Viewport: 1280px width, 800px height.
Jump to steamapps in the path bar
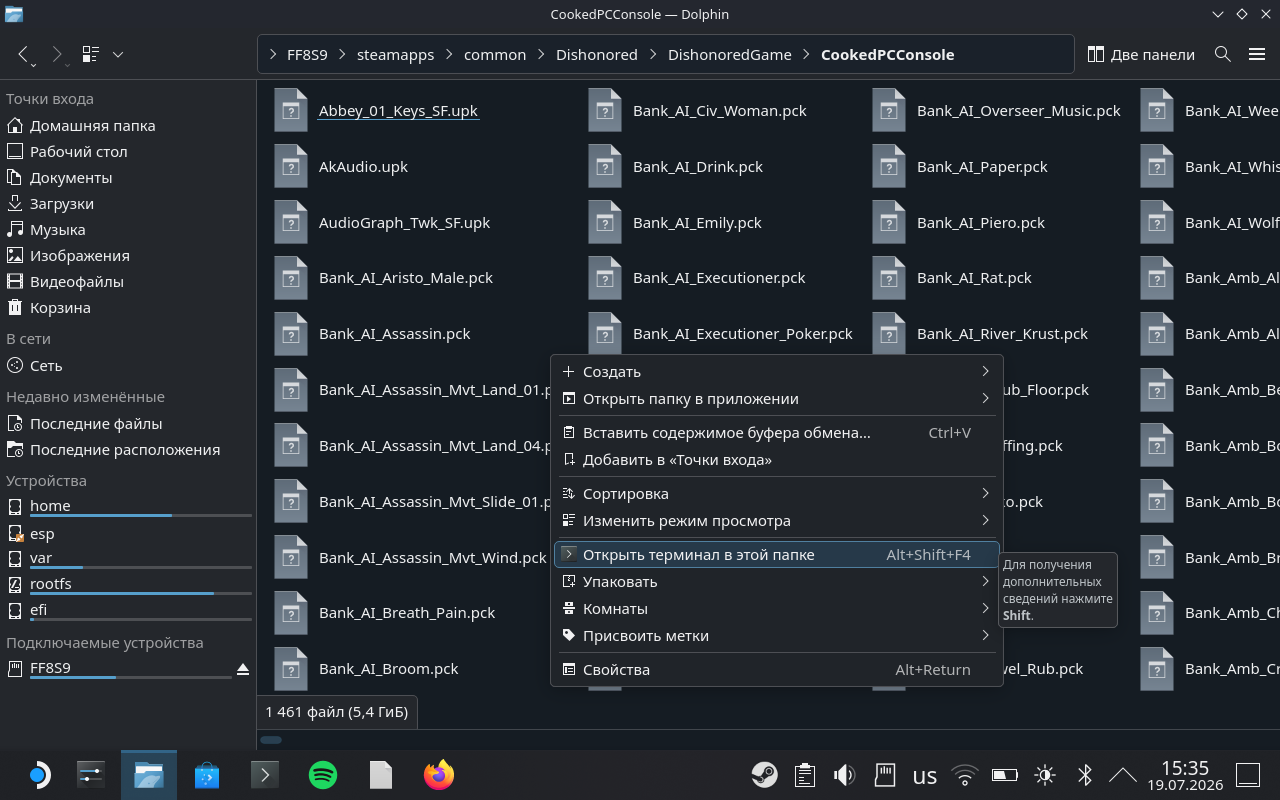tap(395, 55)
